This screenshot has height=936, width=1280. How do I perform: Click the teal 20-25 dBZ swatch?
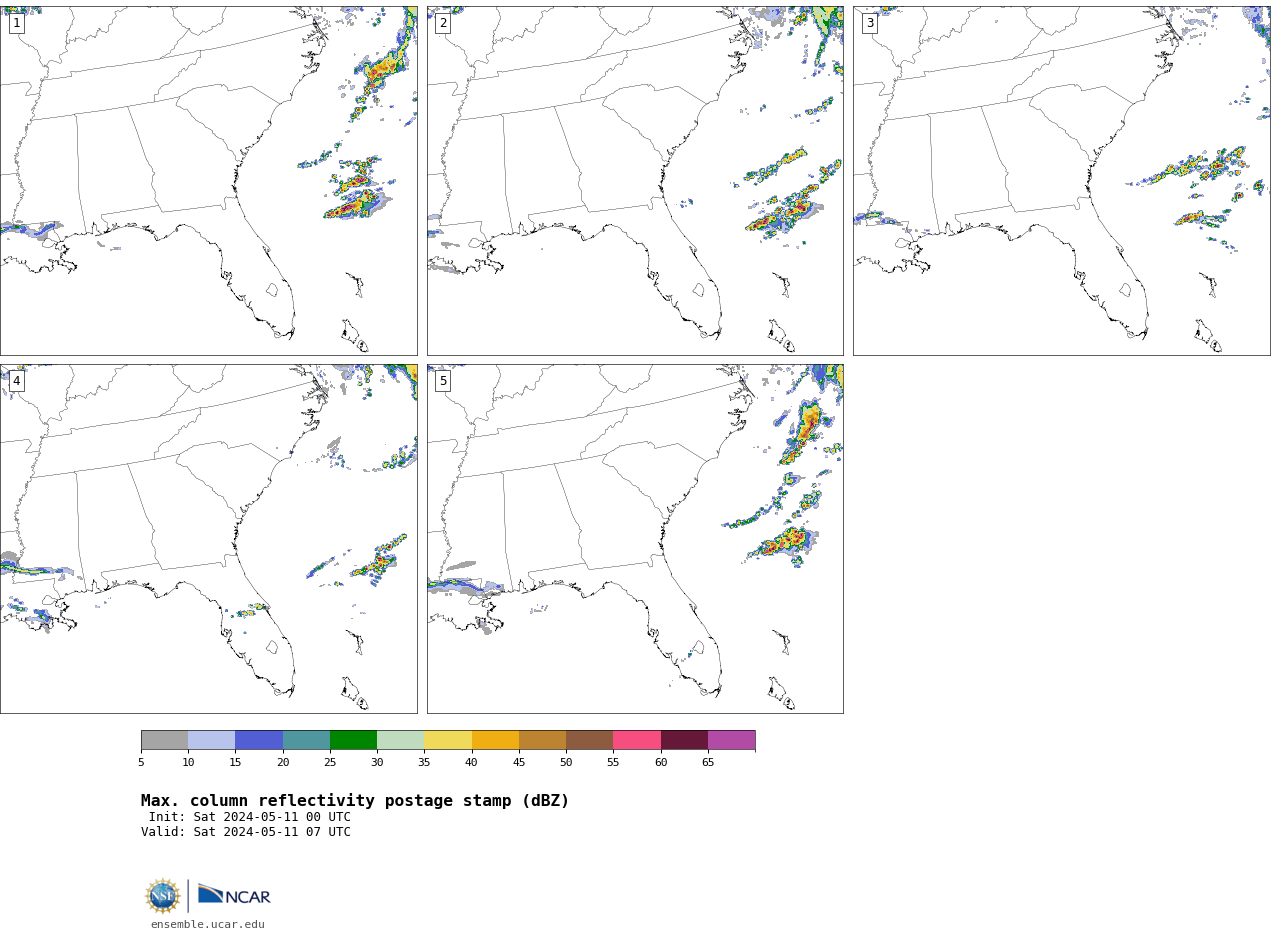pyautogui.click(x=306, y=740)
